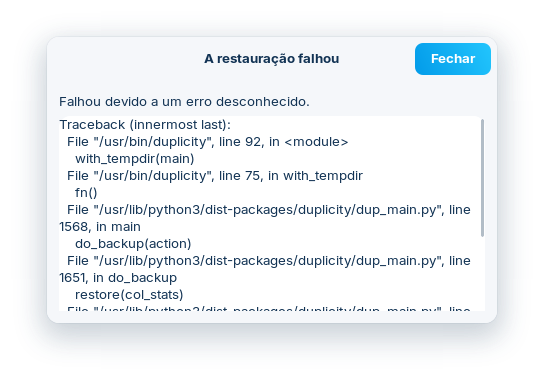Click the "1568, in main" line
The height and width of the screenshot is (380, 544).
(x=100, y=227)
